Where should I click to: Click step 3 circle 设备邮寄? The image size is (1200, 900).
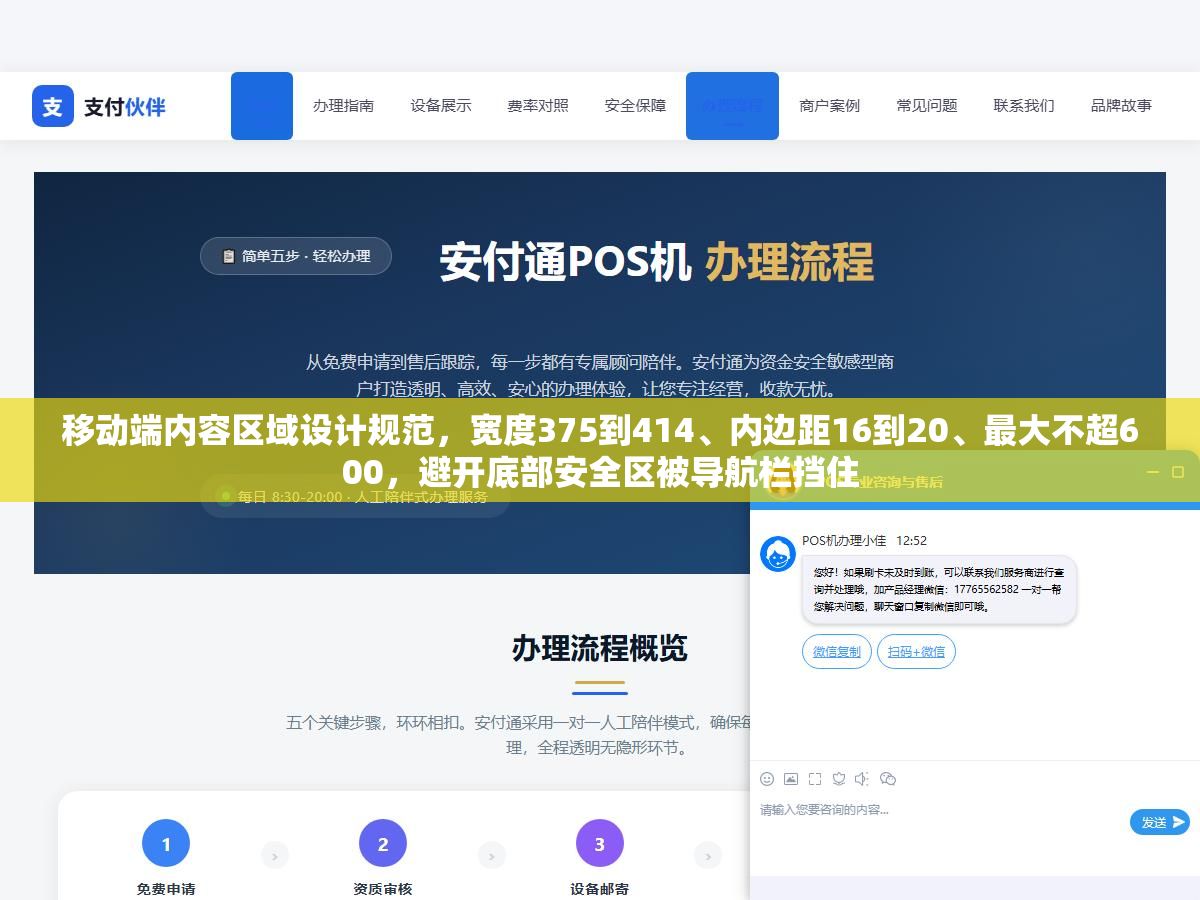pos(600,844)
